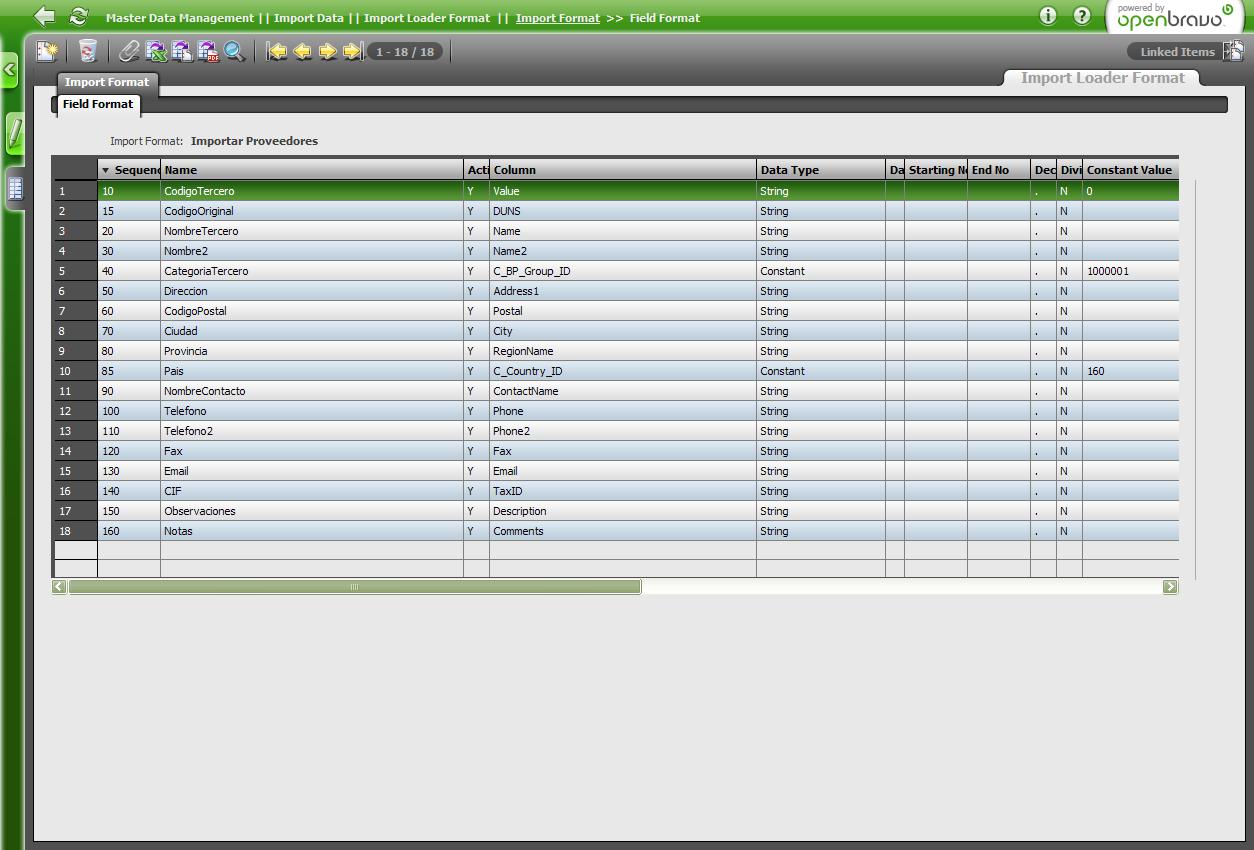The image size is (1254, 850).
Task: Select the CodigoTercero row
Action: (616, 191)
